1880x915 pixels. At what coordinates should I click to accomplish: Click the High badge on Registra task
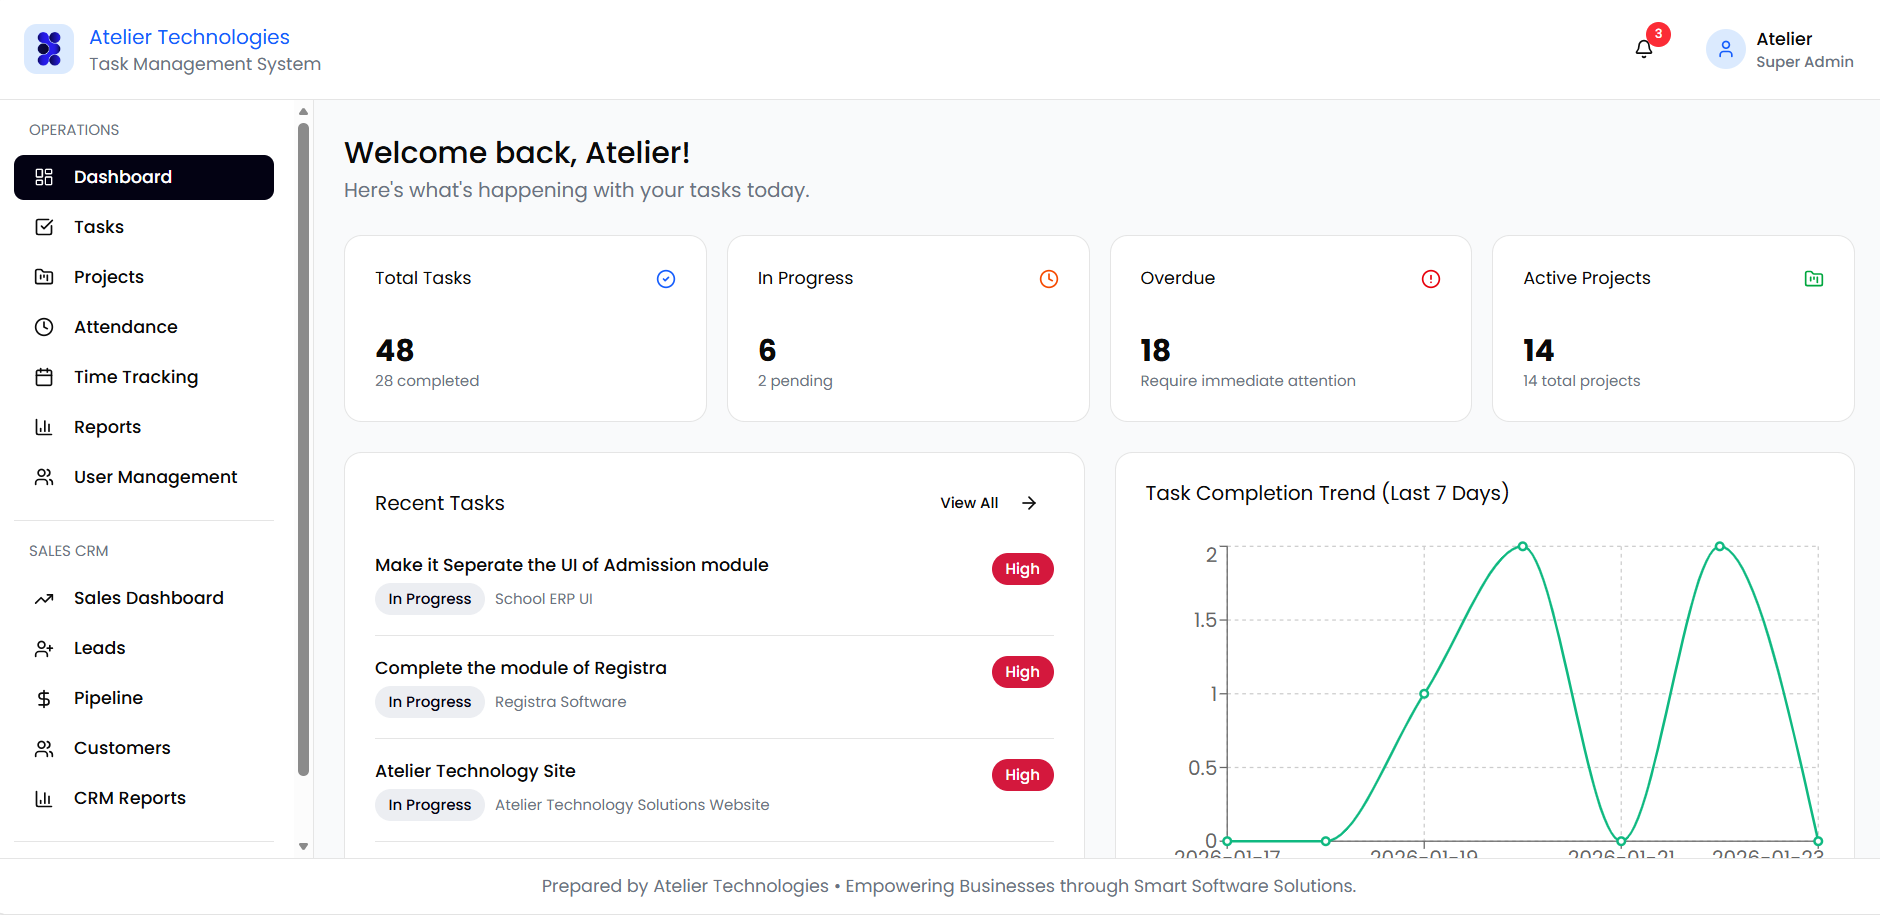click(1022, 672)
